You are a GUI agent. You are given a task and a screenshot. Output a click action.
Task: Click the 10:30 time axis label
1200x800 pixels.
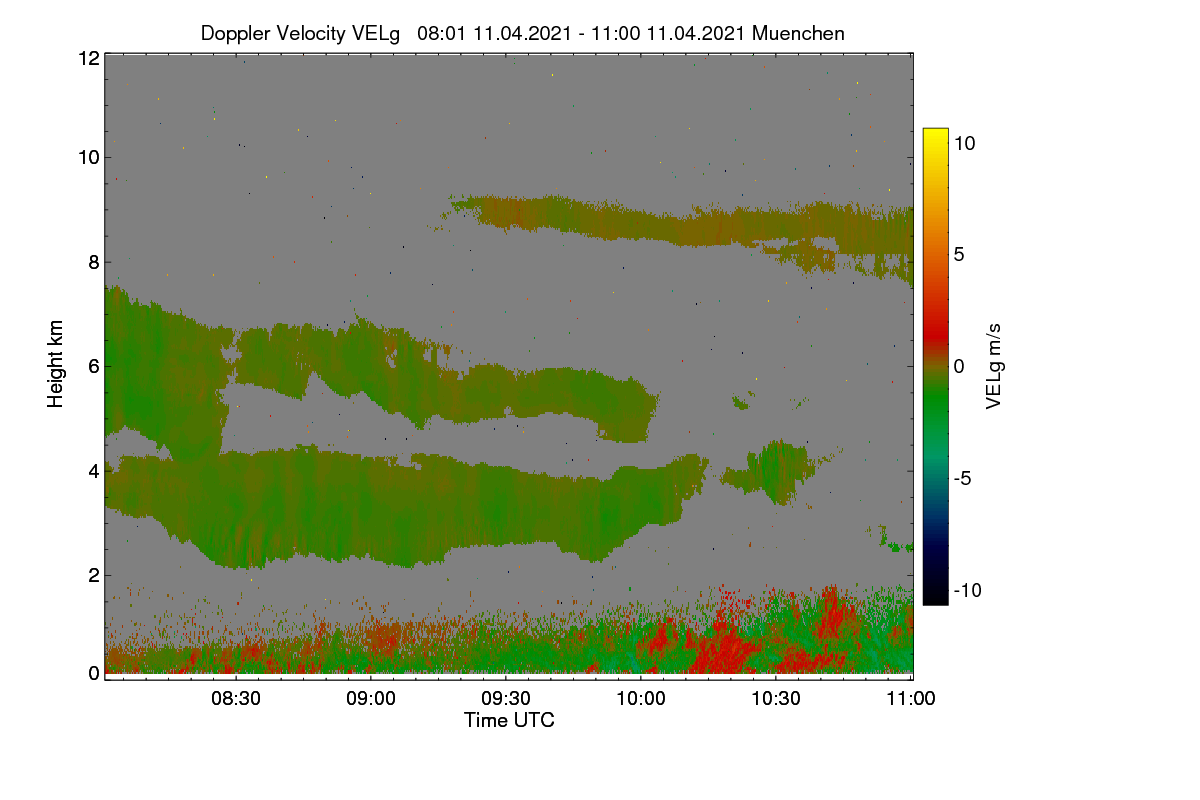click(776, 700)
